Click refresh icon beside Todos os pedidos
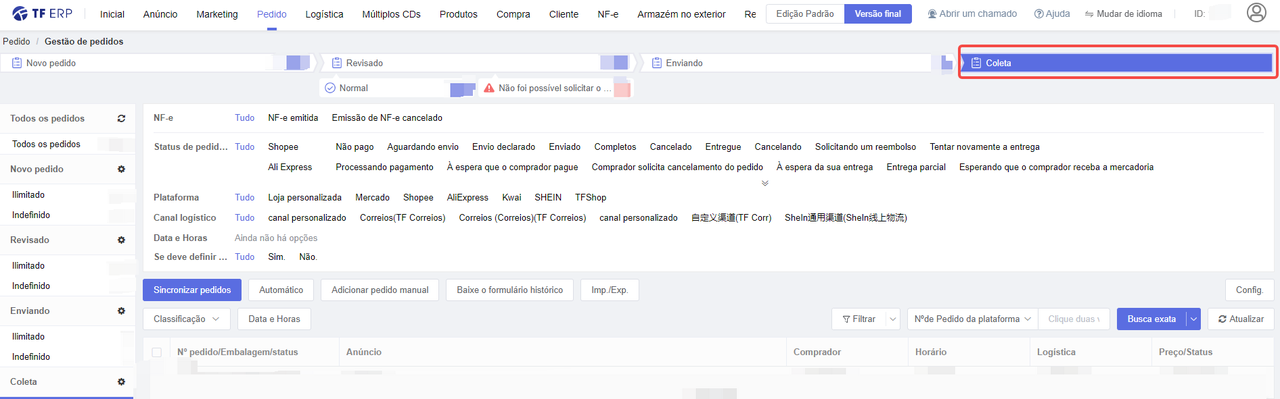The image size is (1280, 399). (121, 118)
